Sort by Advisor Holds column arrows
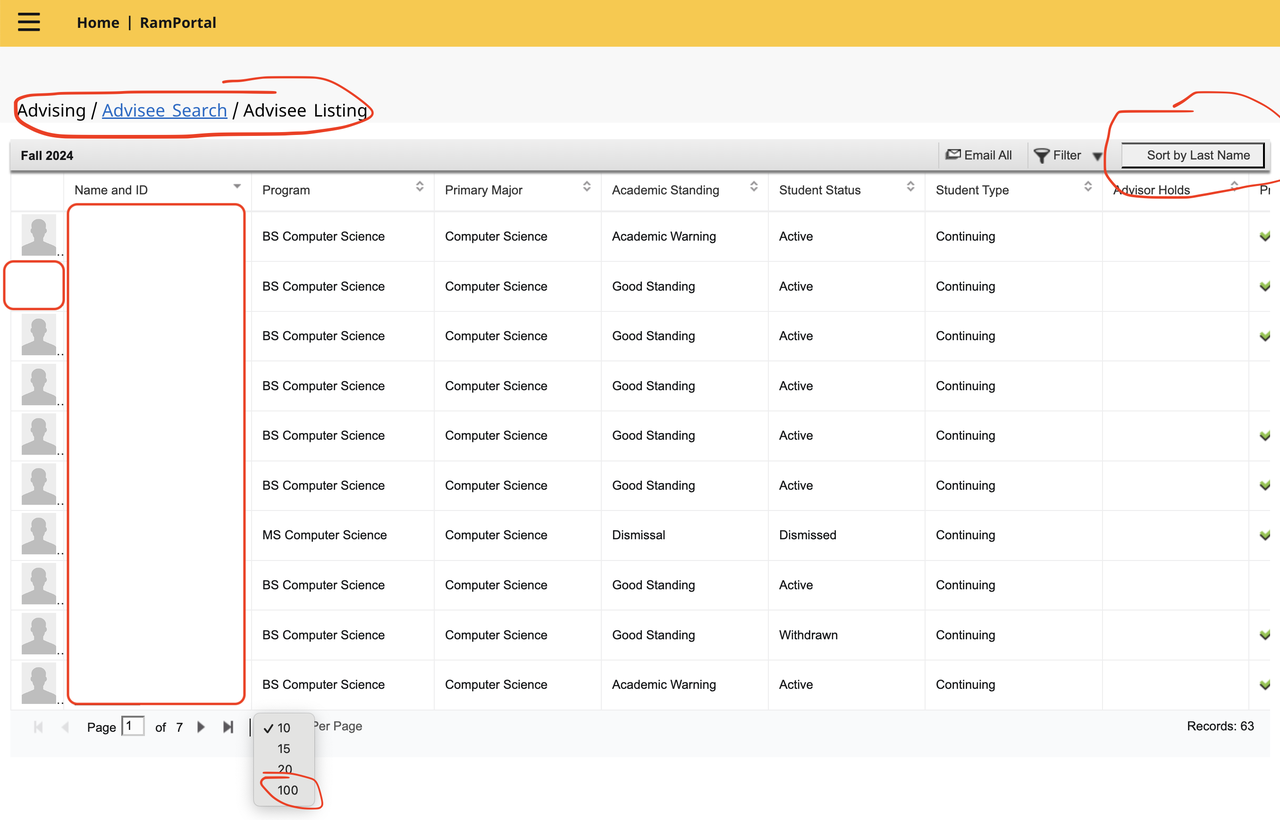 point(1235,187)
